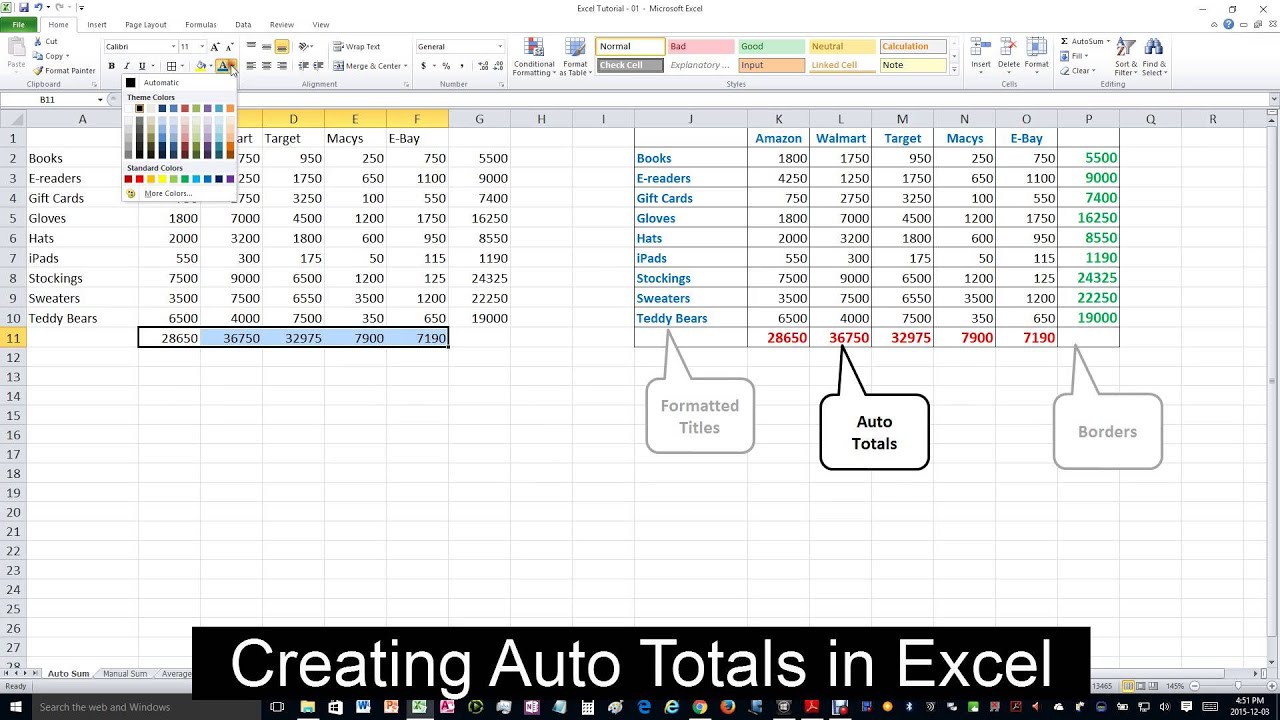Image resolution: width=1280 pixels, height=720 pixels.
Task: Switch to the Page Layout tab
Action: click(x=146, y=25)
